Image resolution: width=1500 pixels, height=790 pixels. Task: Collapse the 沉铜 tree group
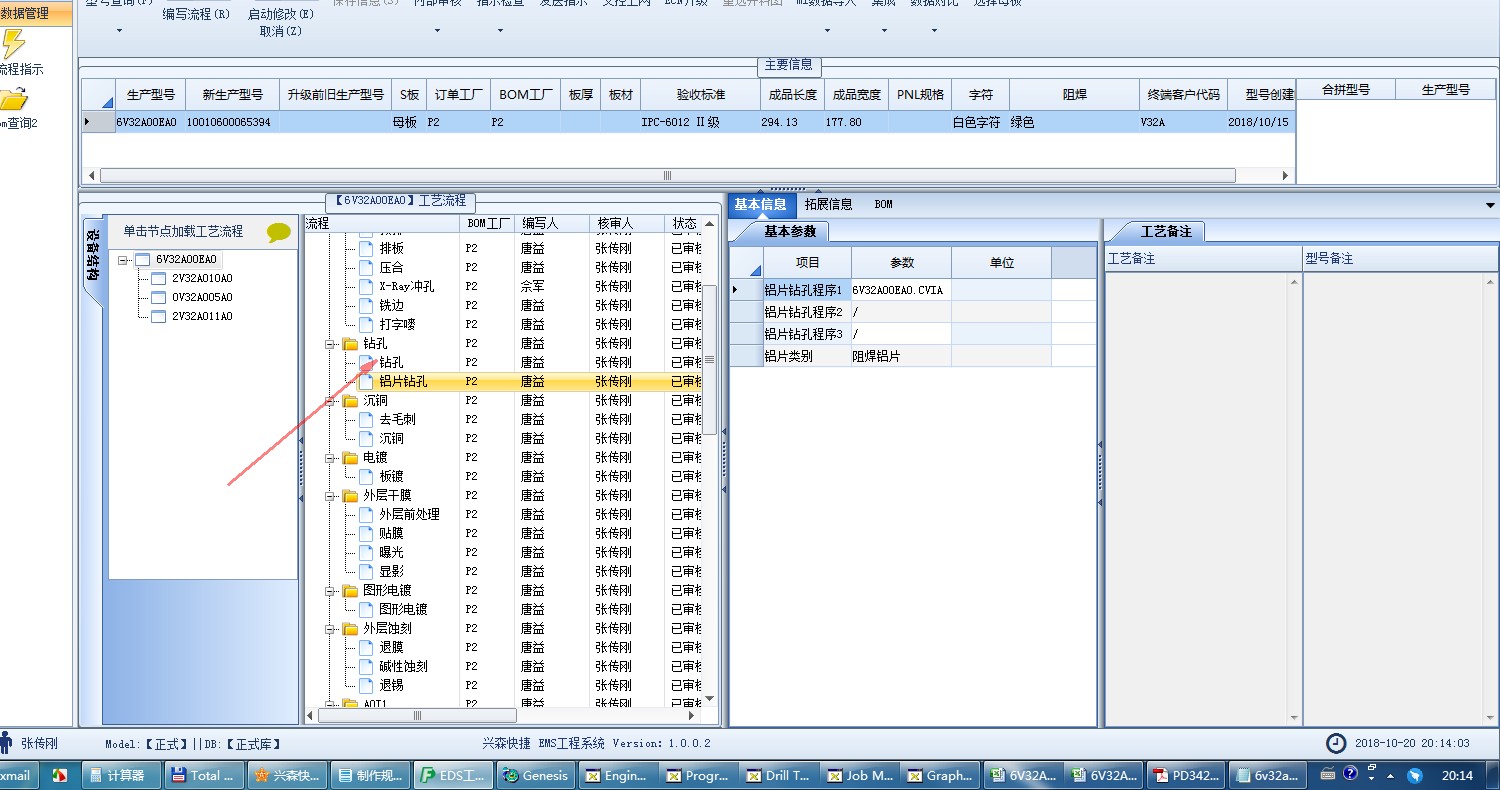click(x=329, y=400)
